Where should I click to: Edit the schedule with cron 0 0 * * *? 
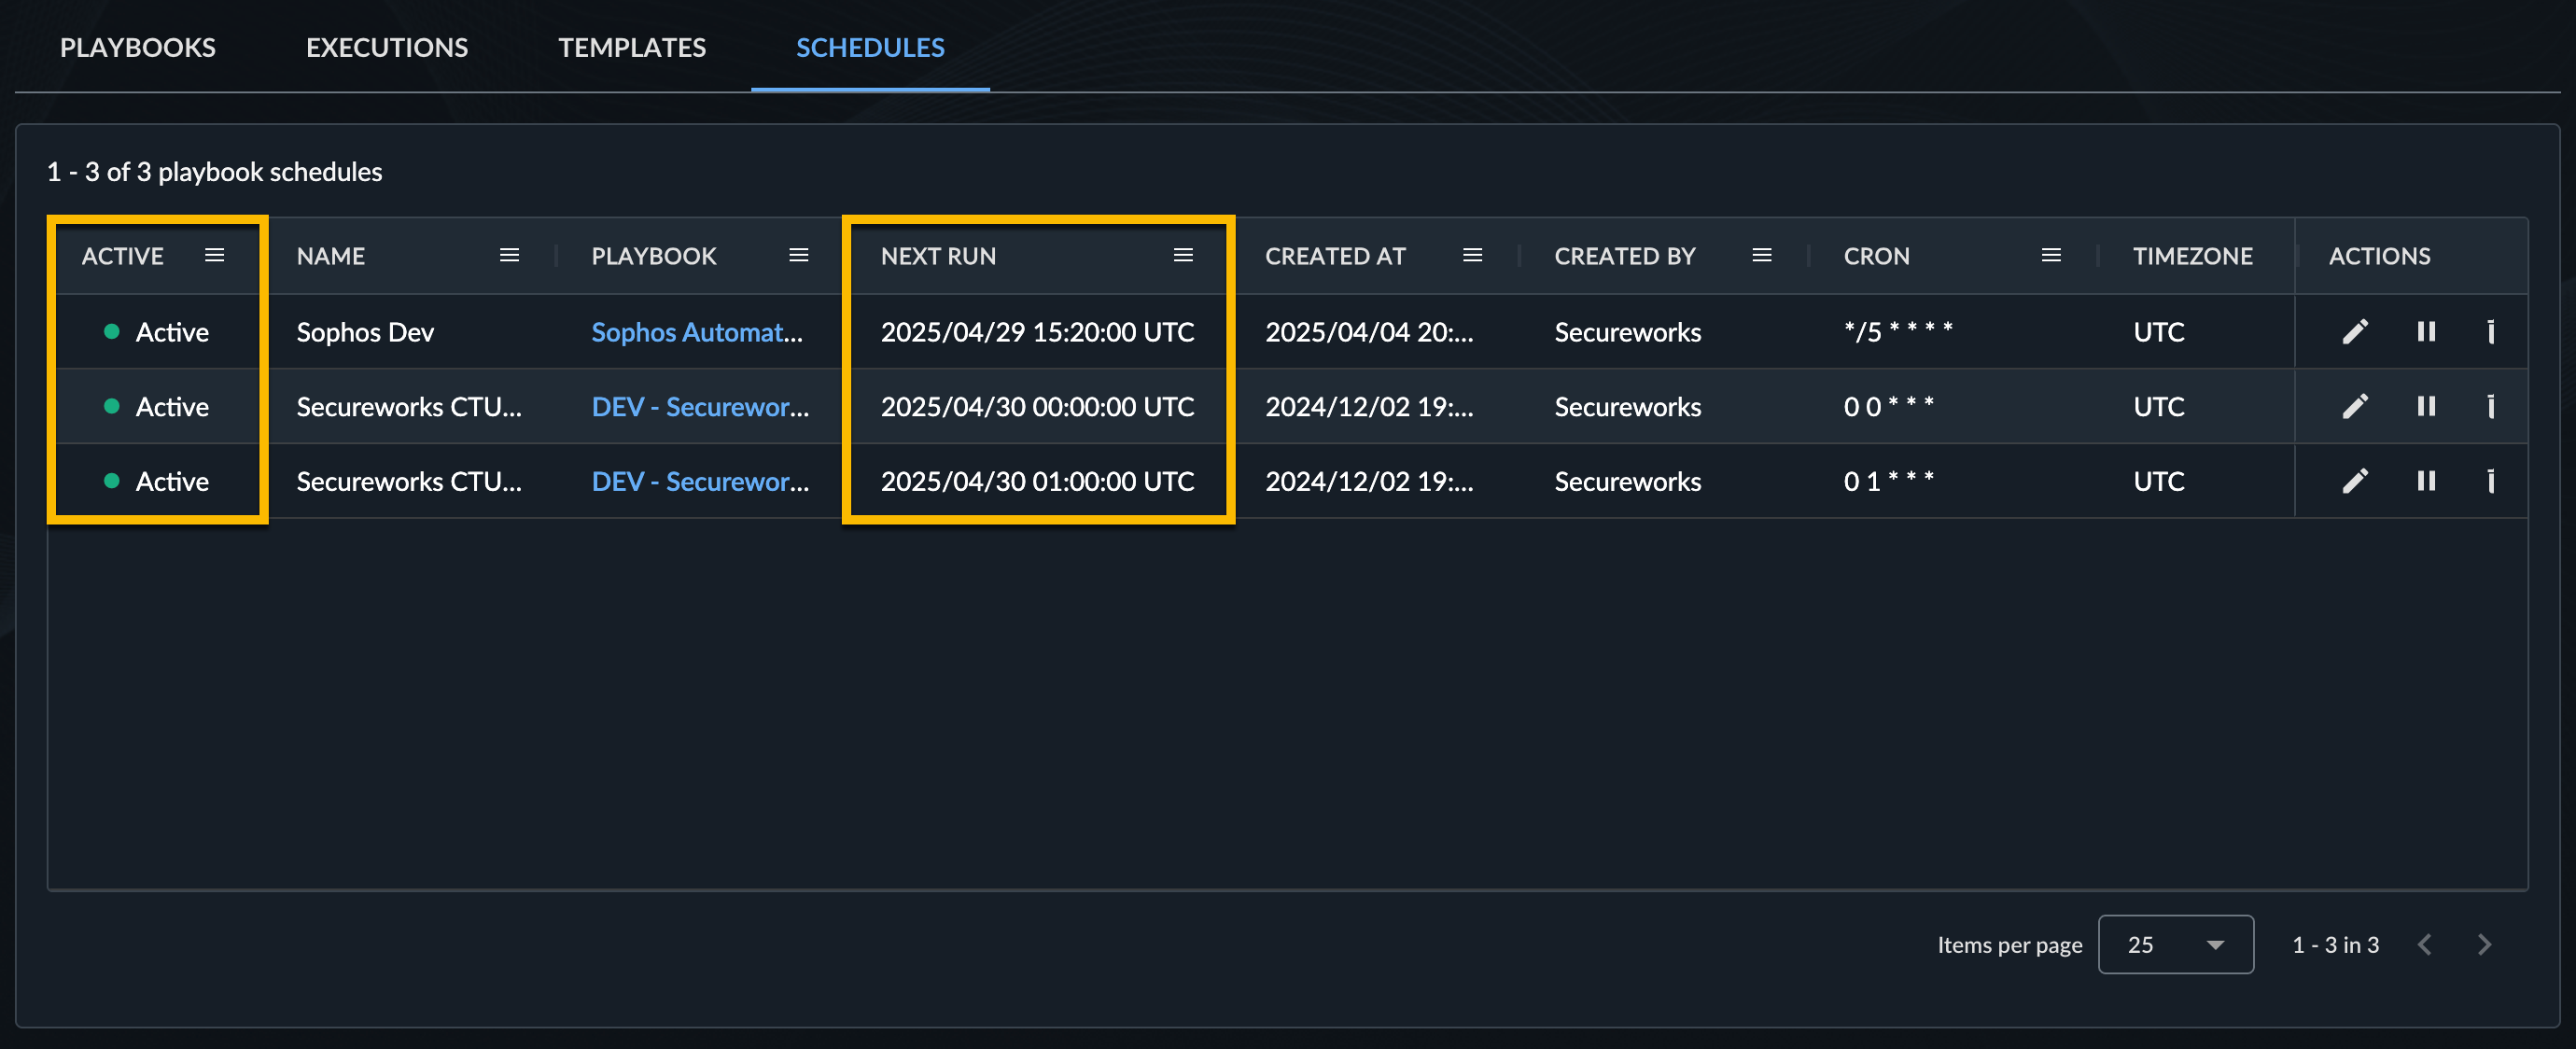tap(2355, 406)
